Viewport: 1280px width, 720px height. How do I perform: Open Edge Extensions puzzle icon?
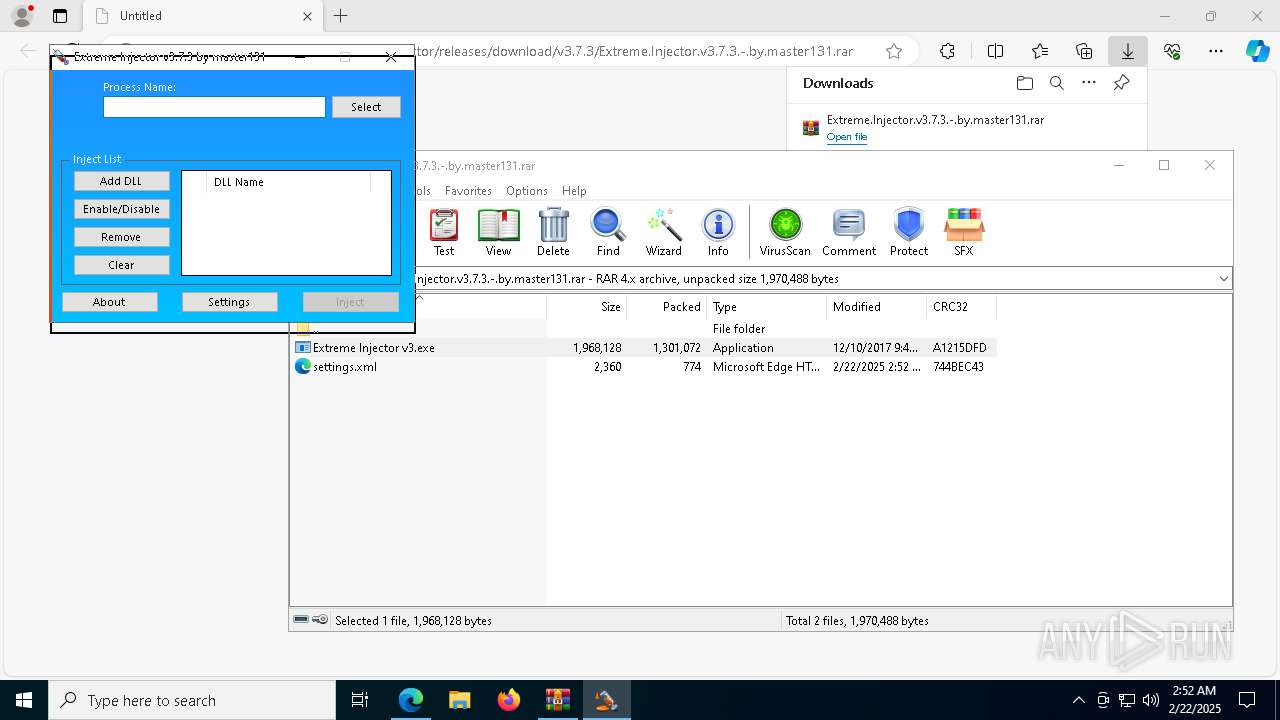pos(947,51)
